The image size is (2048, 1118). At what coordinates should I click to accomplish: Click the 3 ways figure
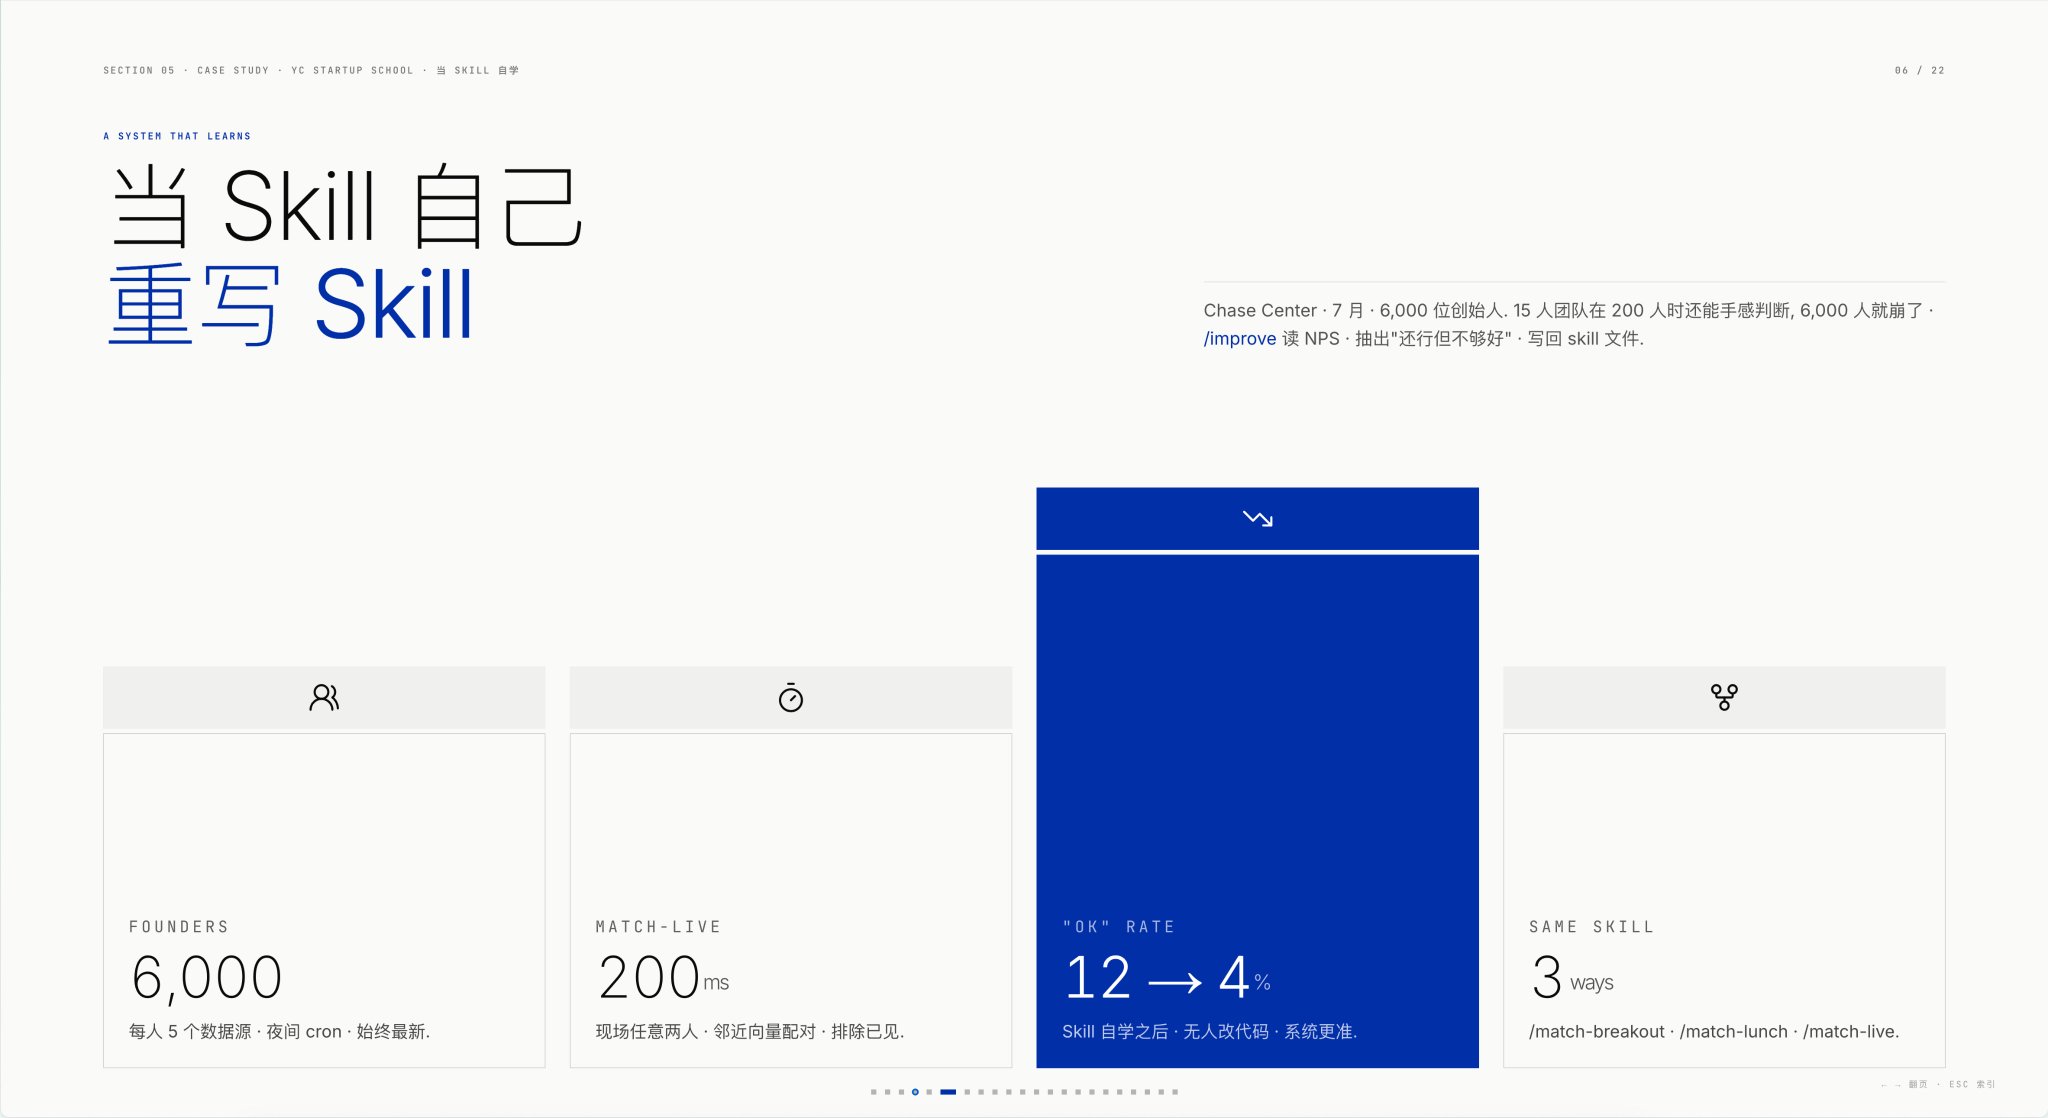coord(1572,977)
